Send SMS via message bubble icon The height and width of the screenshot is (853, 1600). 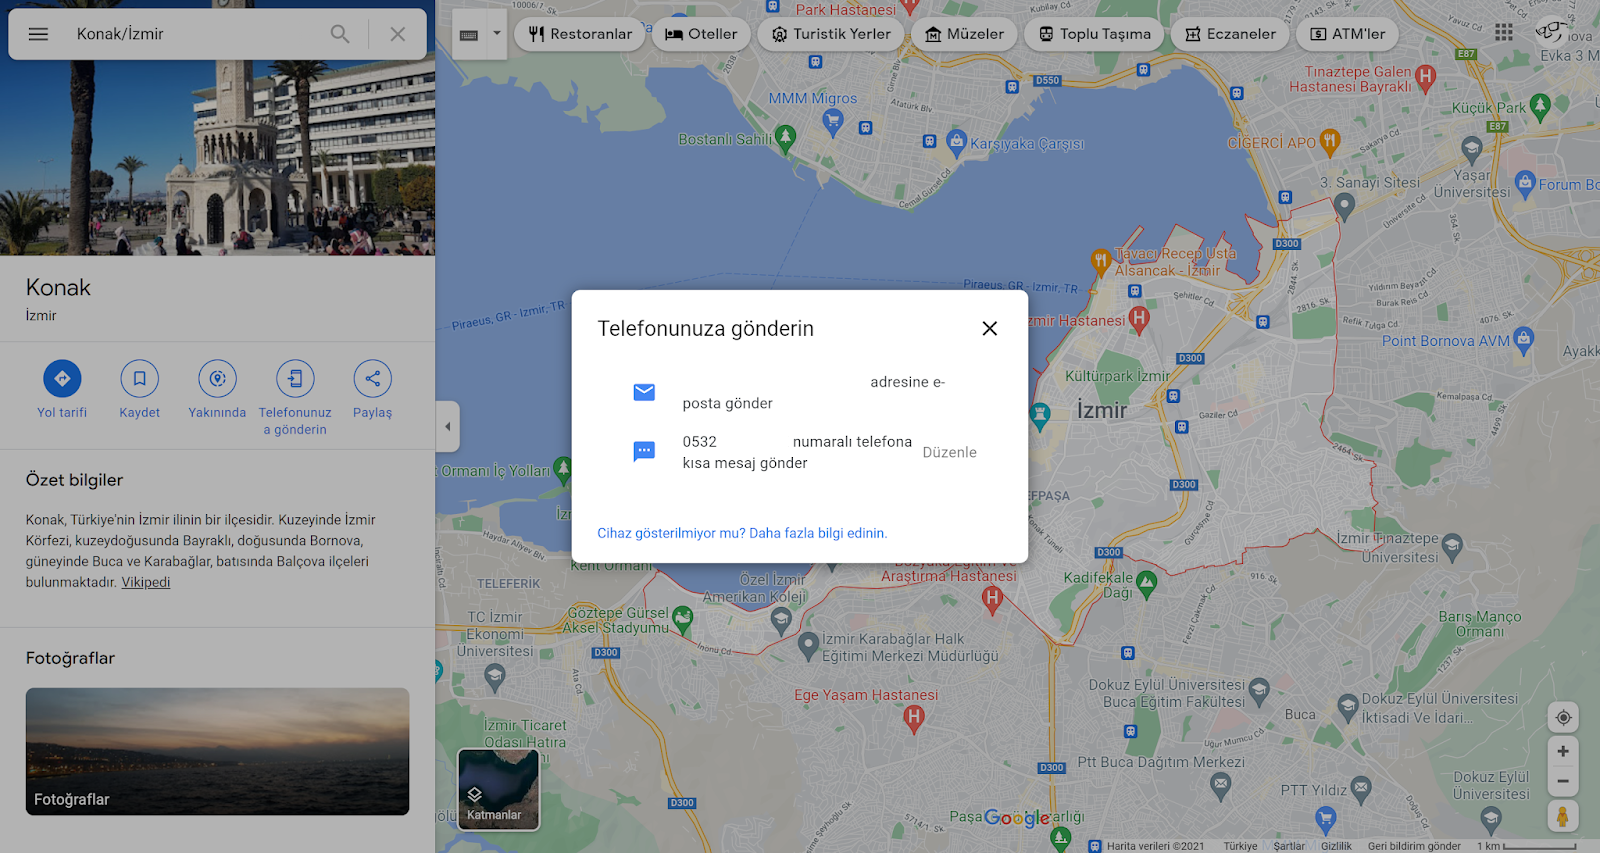click(644, 452)
